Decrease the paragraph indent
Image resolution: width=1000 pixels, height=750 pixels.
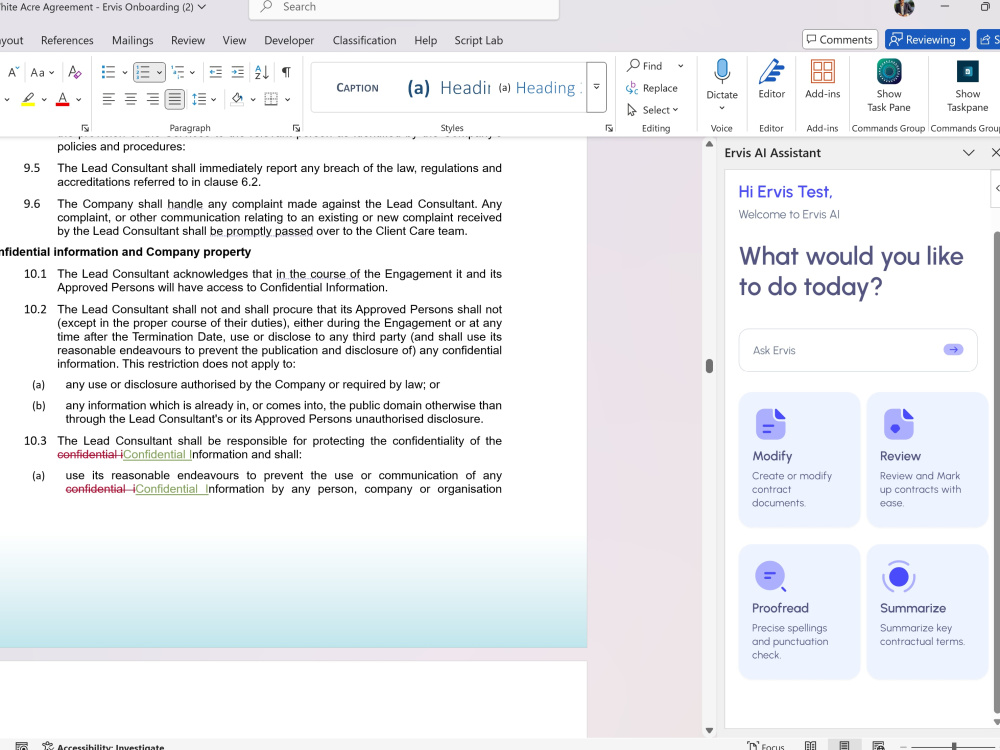(x=216, y=72)
